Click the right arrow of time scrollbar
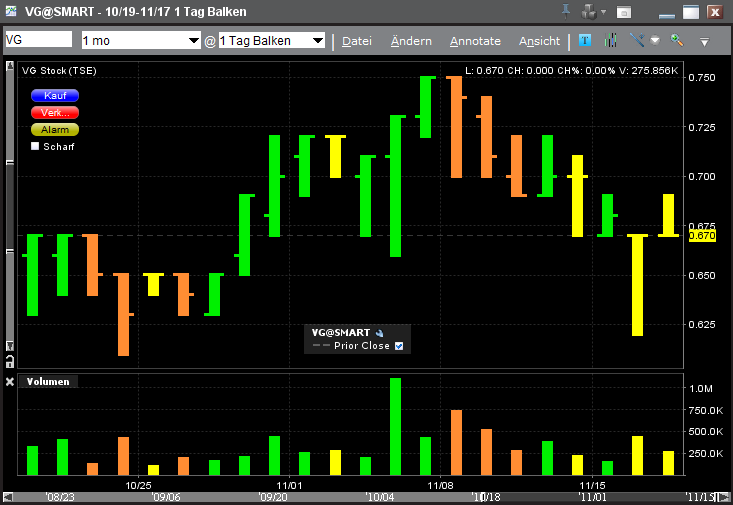 coord(724,497)
